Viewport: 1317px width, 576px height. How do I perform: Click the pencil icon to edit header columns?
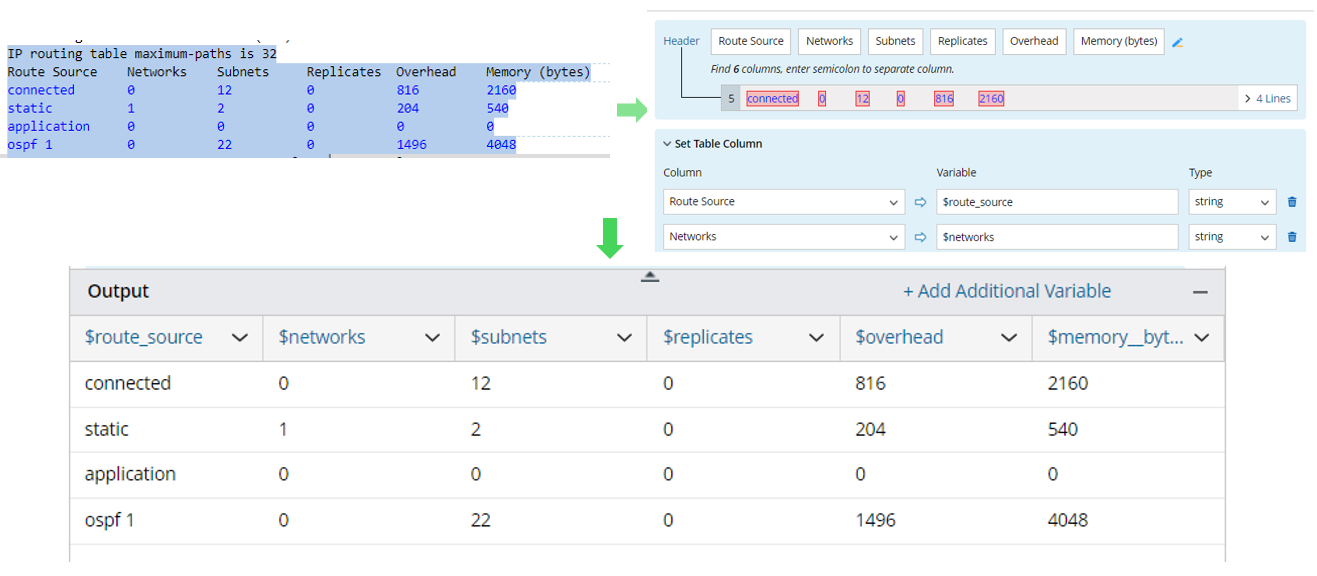pos(1178,42)
